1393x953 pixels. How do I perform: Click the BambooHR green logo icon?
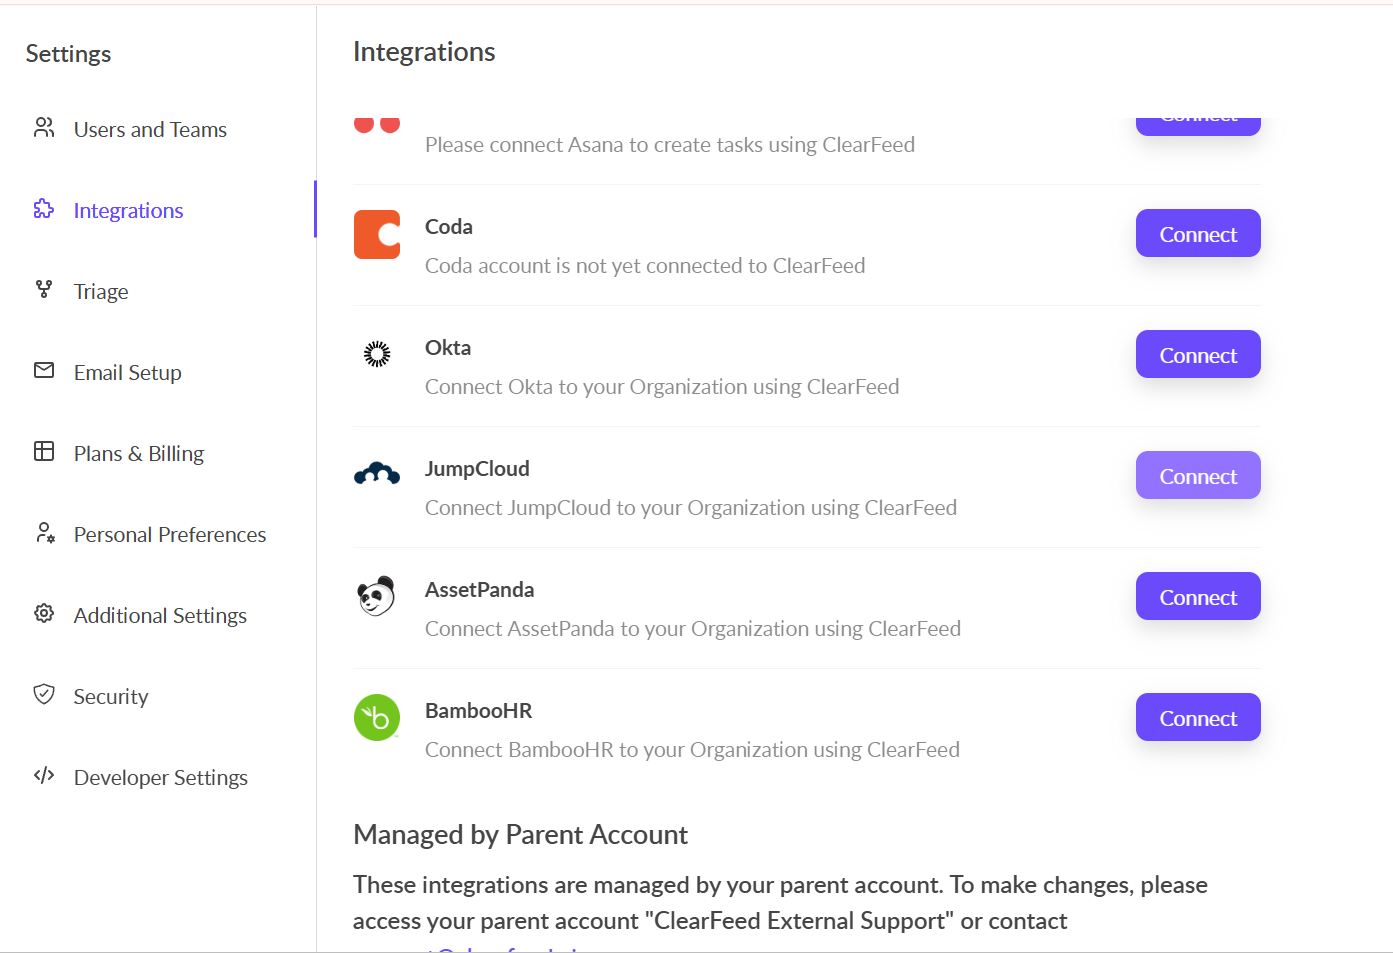377,718
